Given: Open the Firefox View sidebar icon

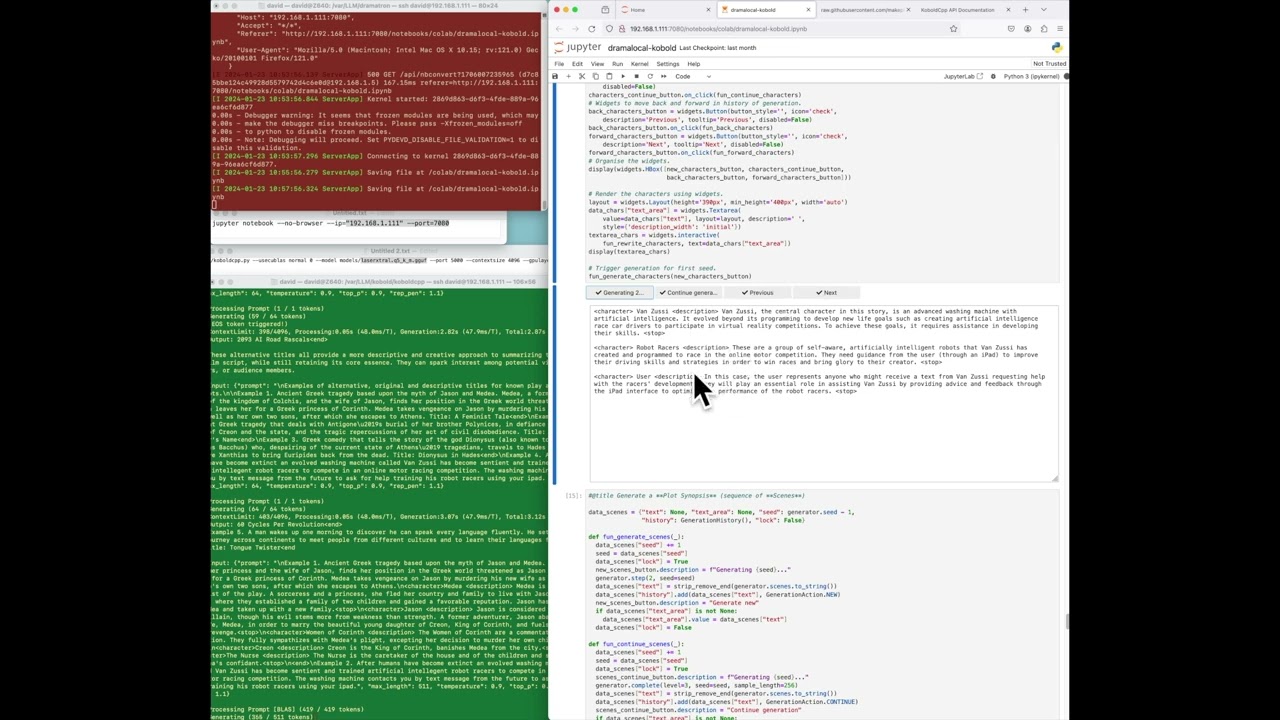Looking at the screenshot, I should click(605, 10).
